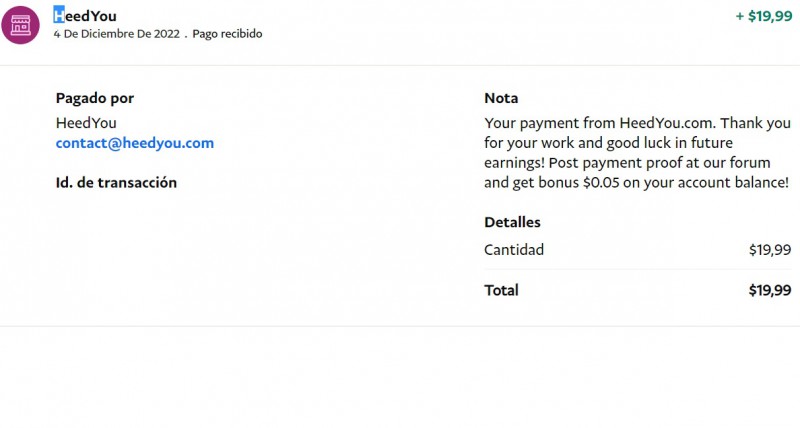Click the HeedYou payer name under Pagado por
Viewport: 800px width, 428px height.
click(86, 122)
